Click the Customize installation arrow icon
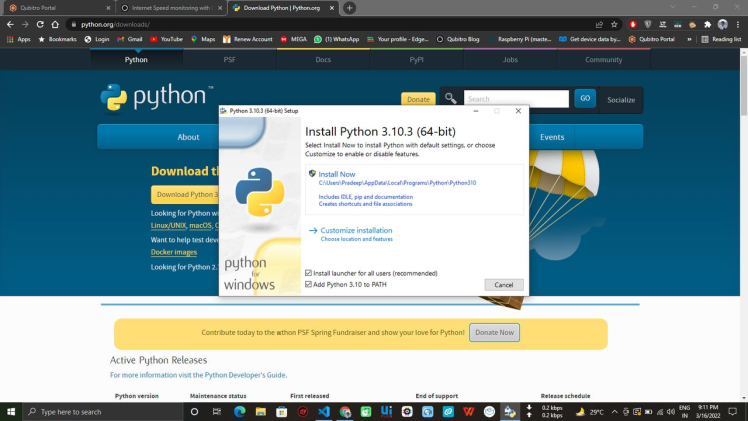 point(313,230)
